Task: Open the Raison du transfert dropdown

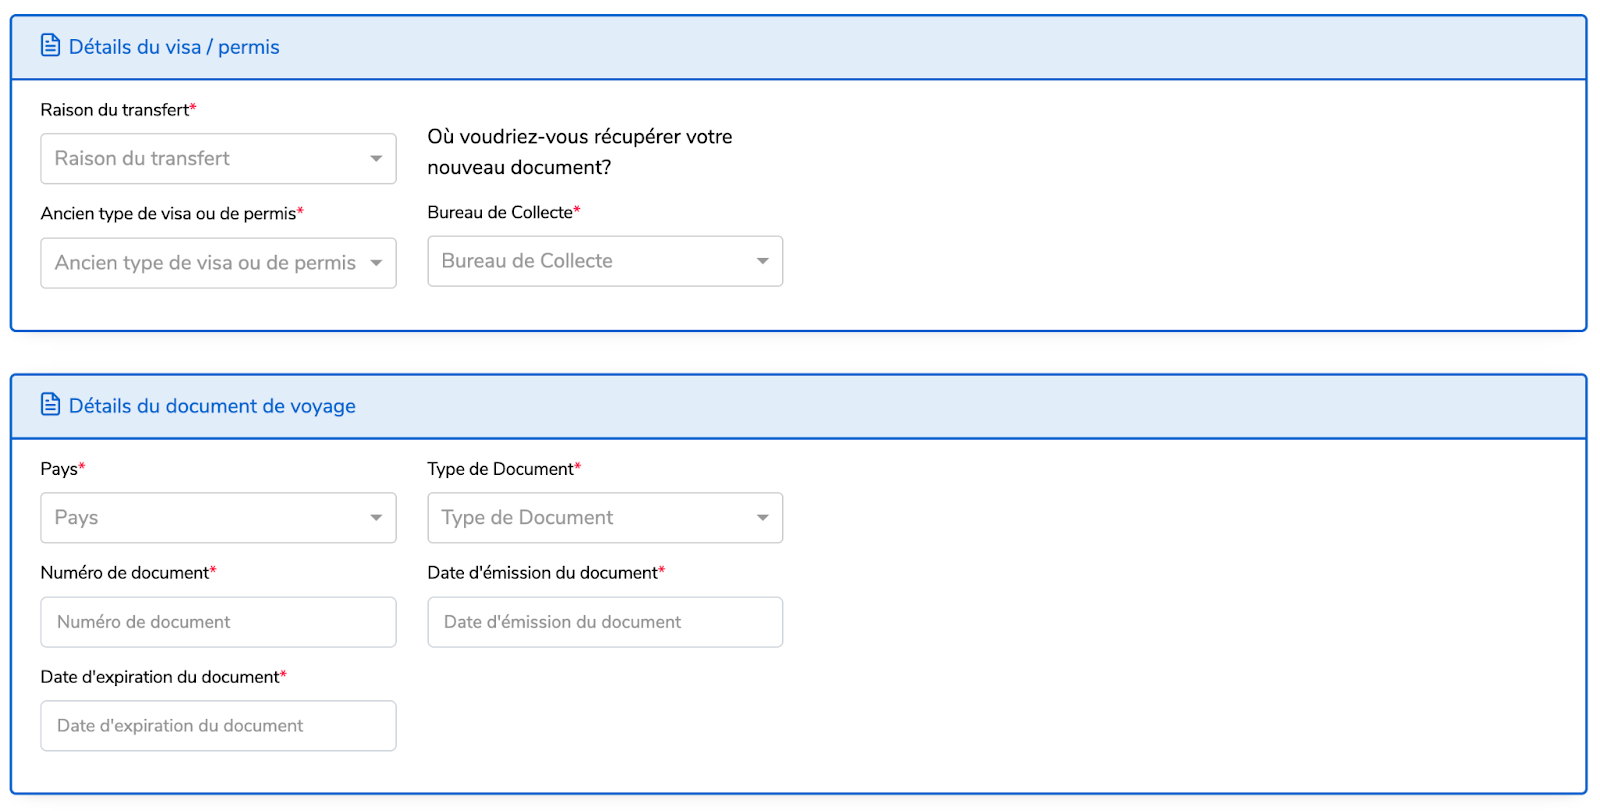Action: [218, 159]
